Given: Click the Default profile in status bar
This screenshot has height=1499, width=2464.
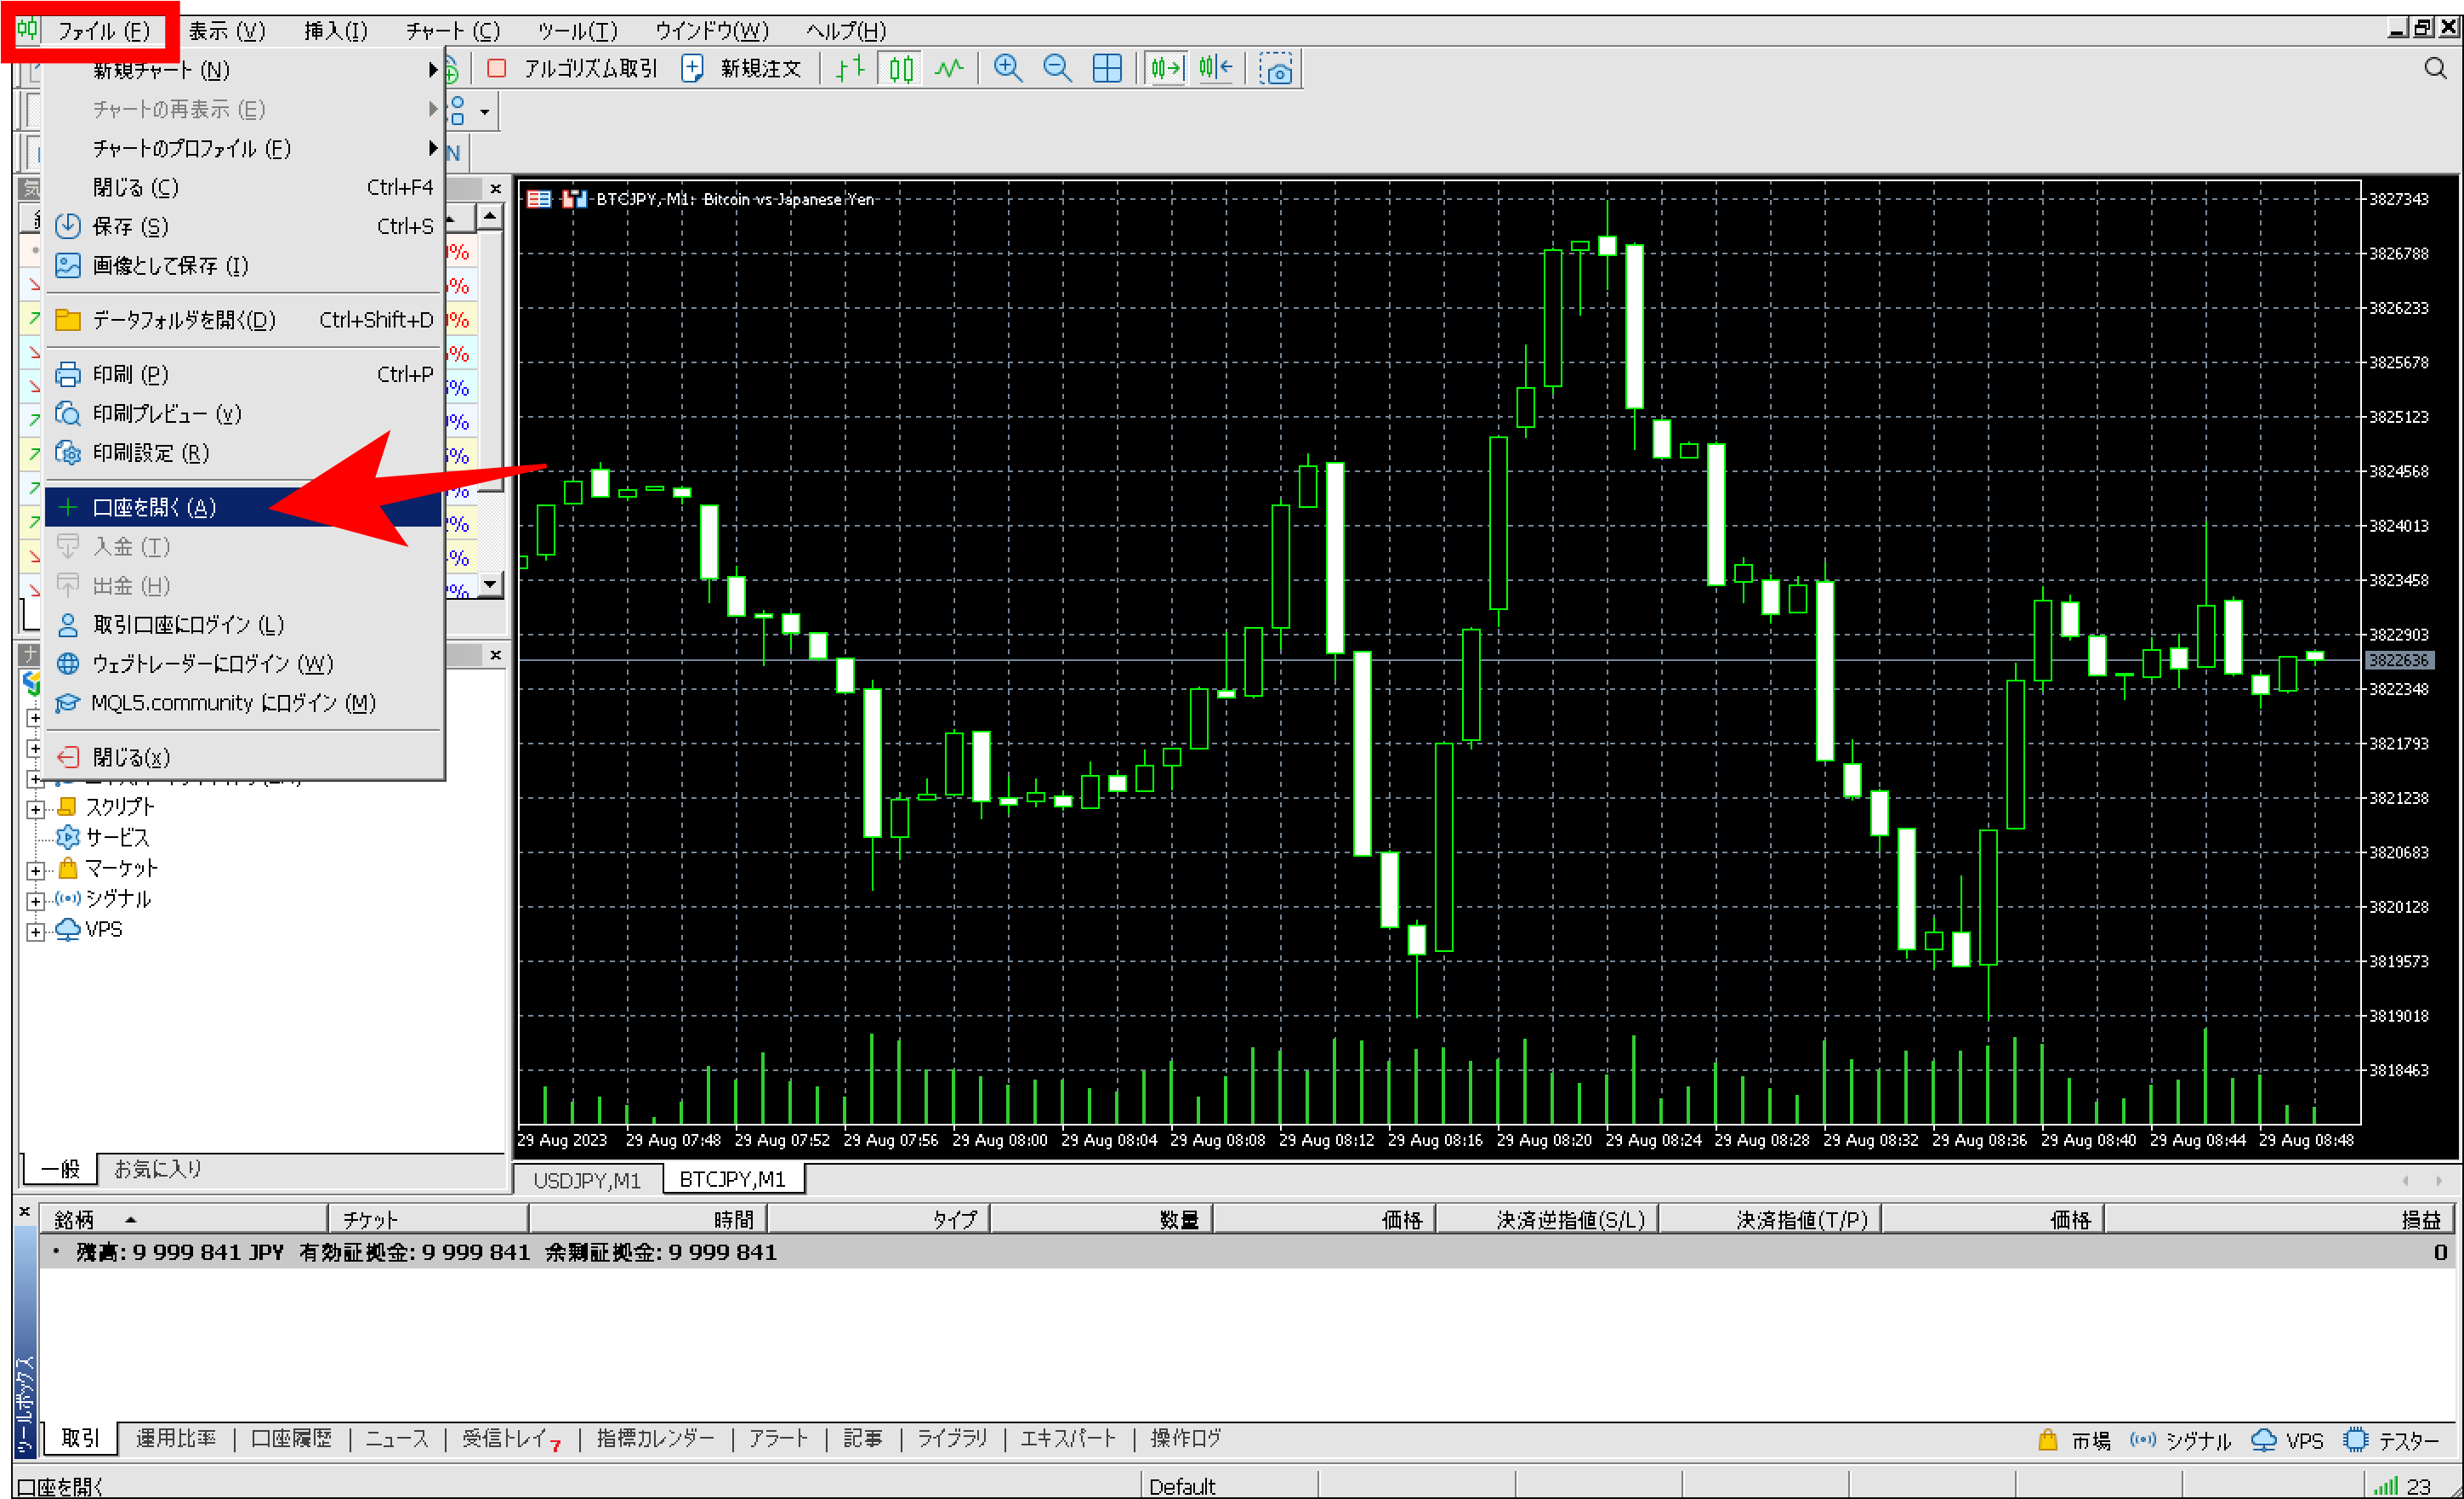Looking at the screenshot, I should (1182, 1486).
